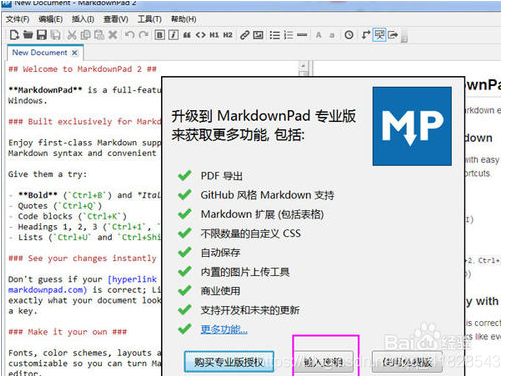This screenshot has width=510, height=380.
Task: Close the New Document tab
Action: pos(75,53)
